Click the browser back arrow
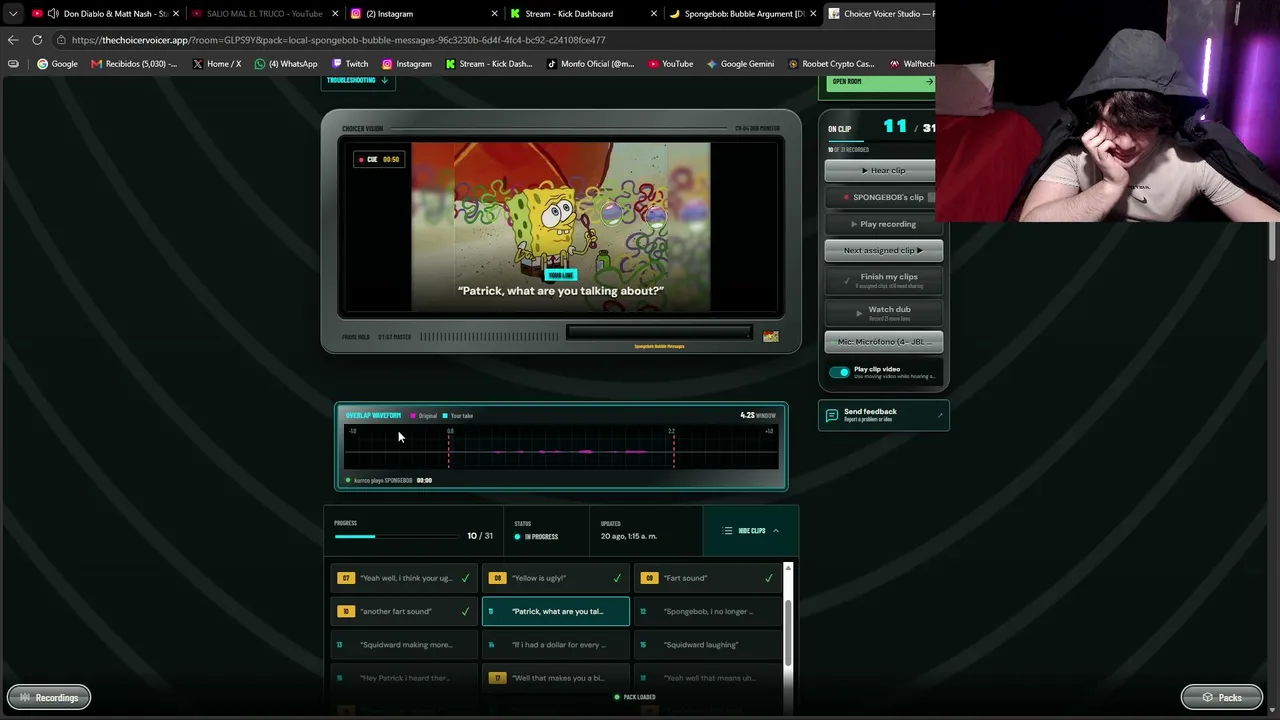1280x720 pixels. [13, 40]
